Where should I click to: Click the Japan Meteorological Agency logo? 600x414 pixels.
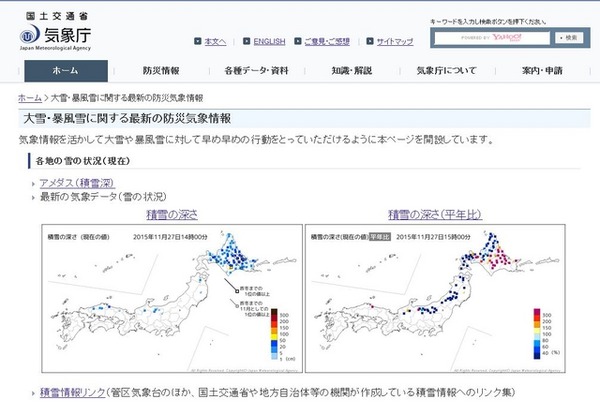coord(55,37)
